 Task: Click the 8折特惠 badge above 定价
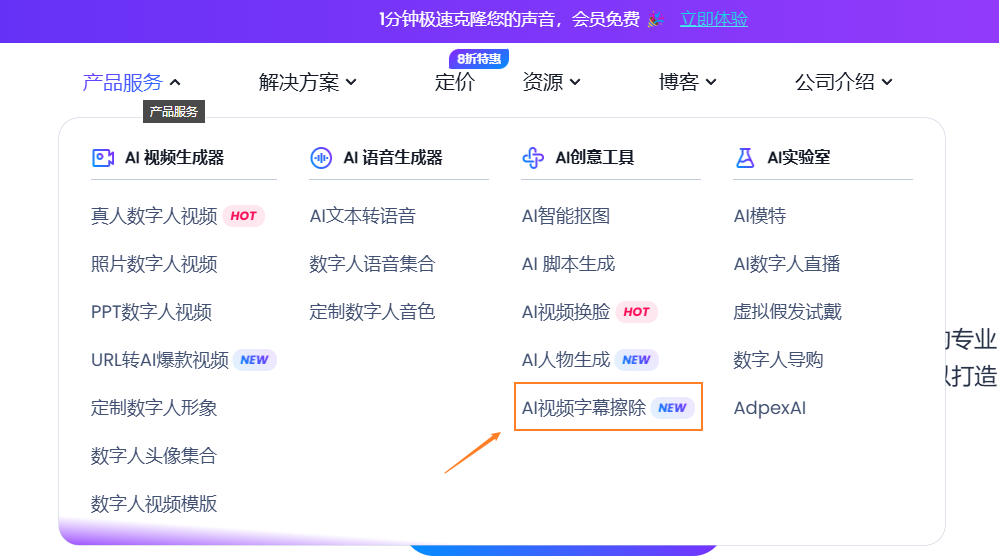click(x=479, y=59)
